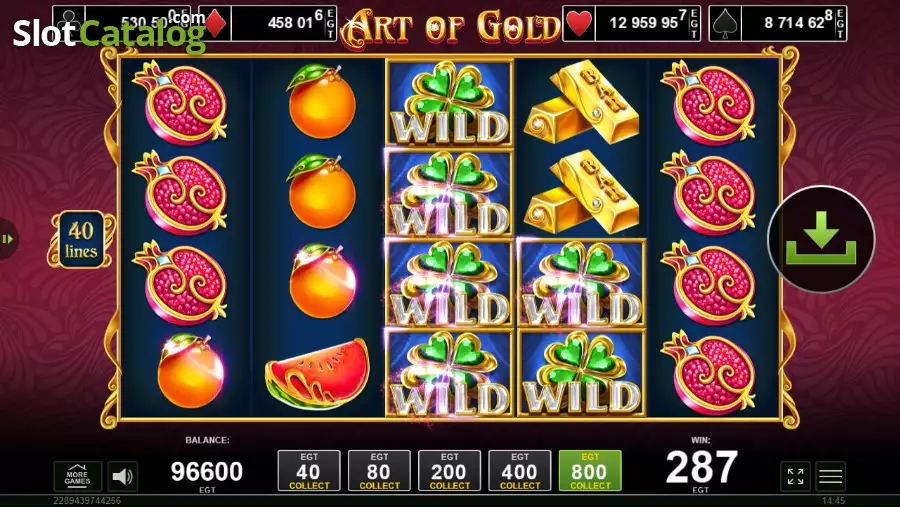Click the spade jackpot icon
The height and width of the screenshot is (507, 900).
click(726, 24)
